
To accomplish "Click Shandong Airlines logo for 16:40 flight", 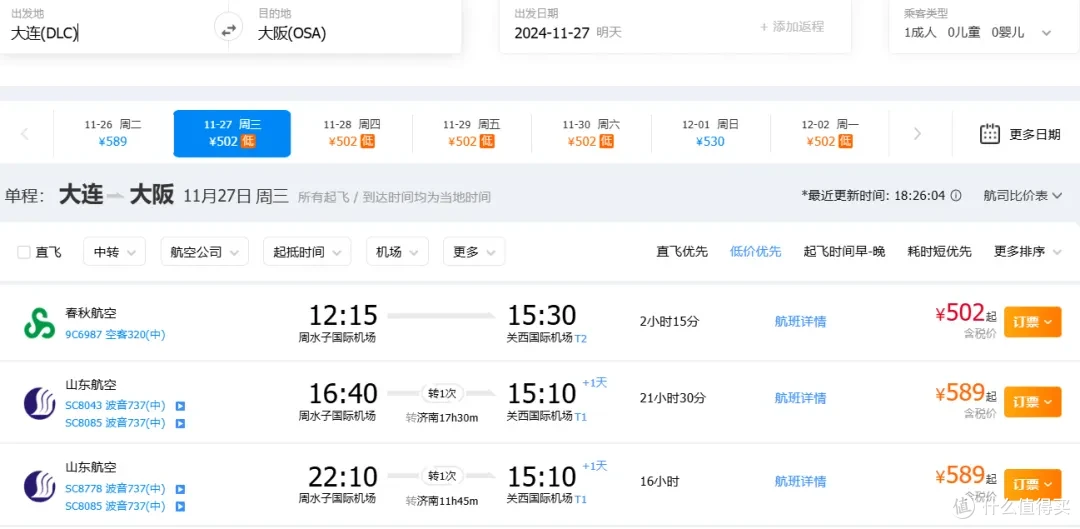I will [39, 404].
